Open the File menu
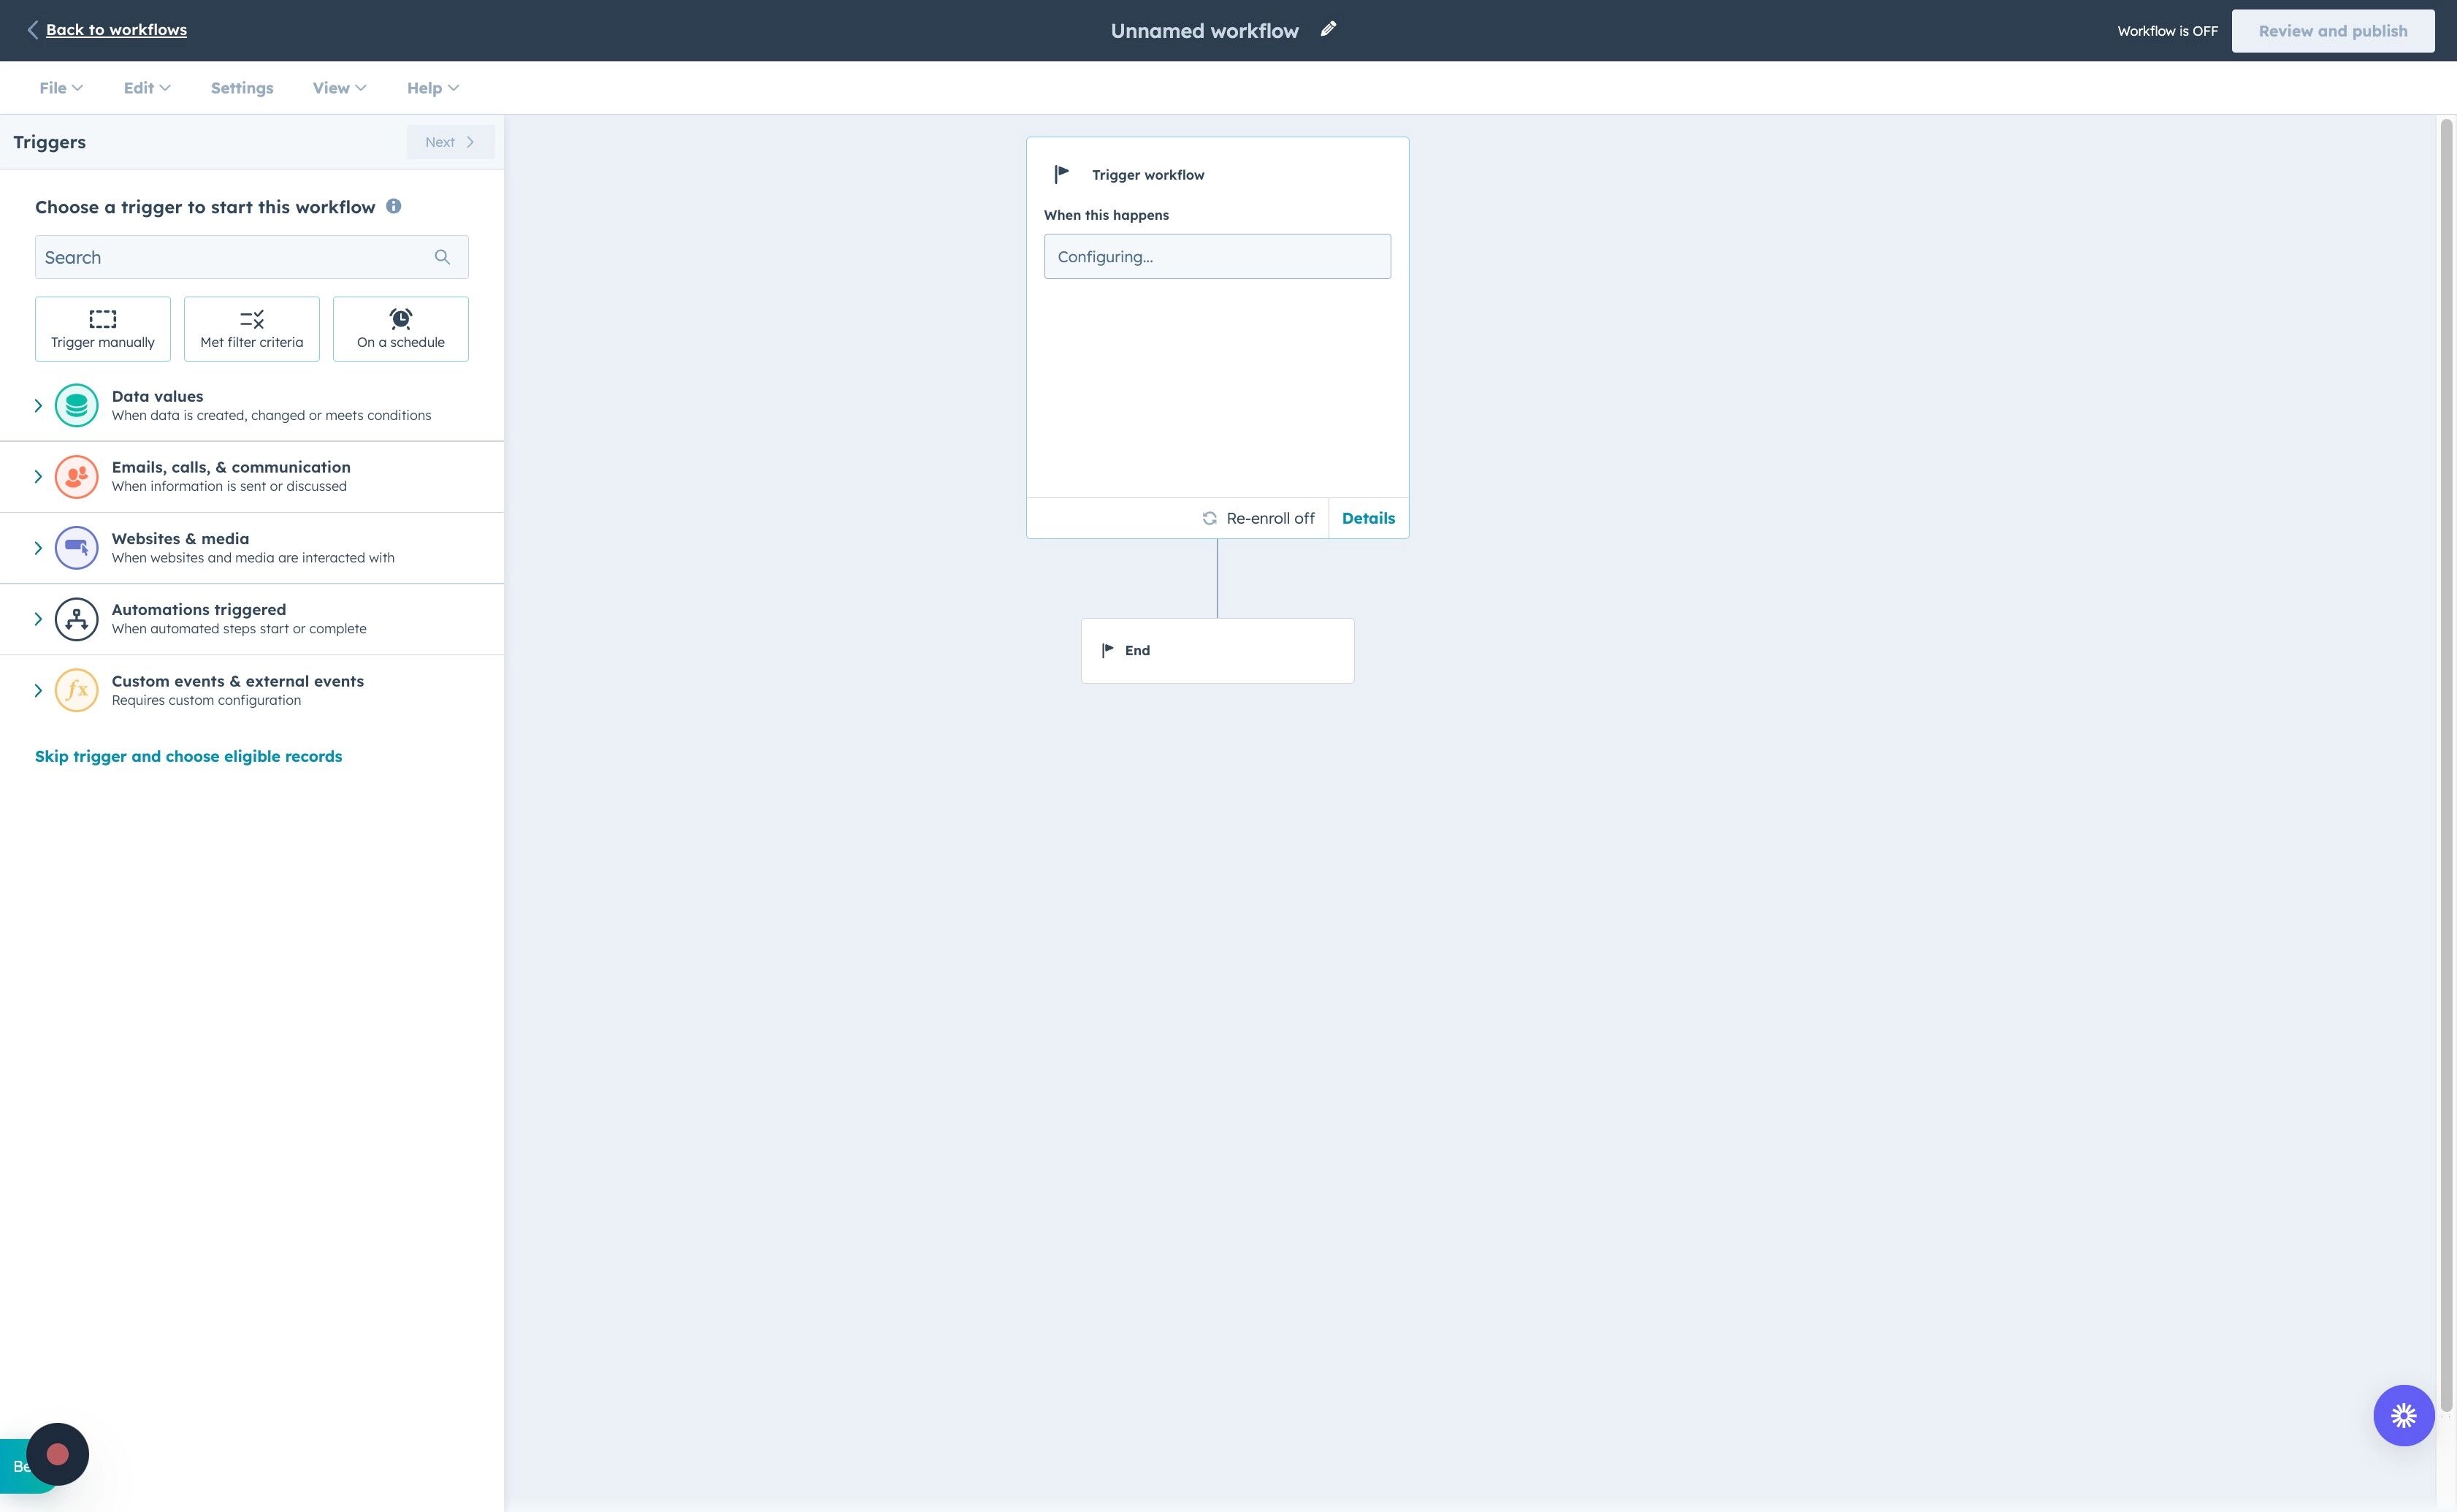The image size is (2457, 1512). (x=60, y=88)
